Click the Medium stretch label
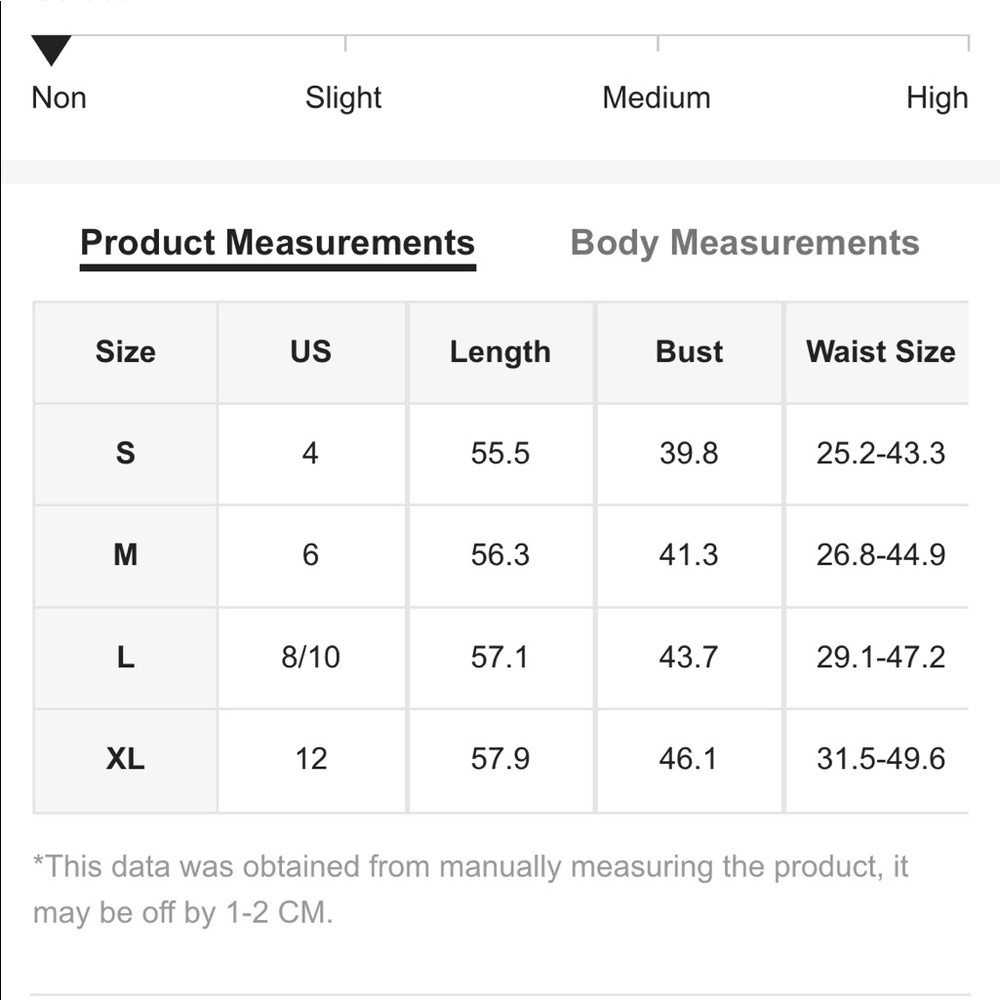 pyautogui.click(x=656, y=98)
